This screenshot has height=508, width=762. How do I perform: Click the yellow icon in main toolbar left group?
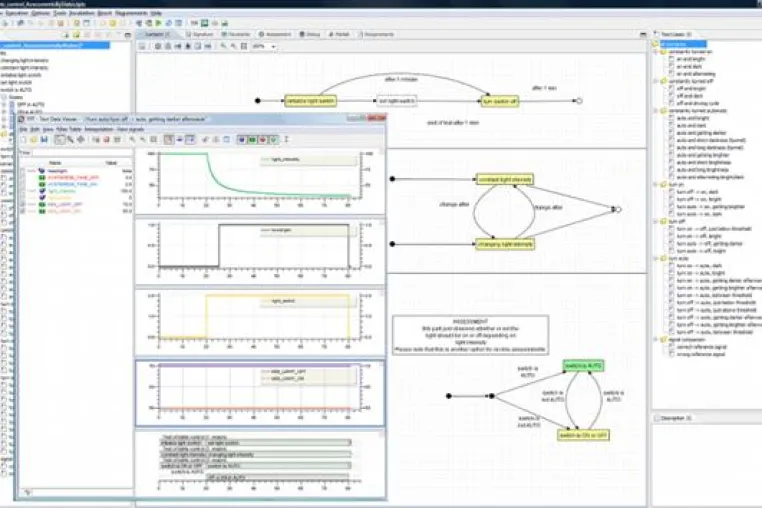(x=76, y=23)
